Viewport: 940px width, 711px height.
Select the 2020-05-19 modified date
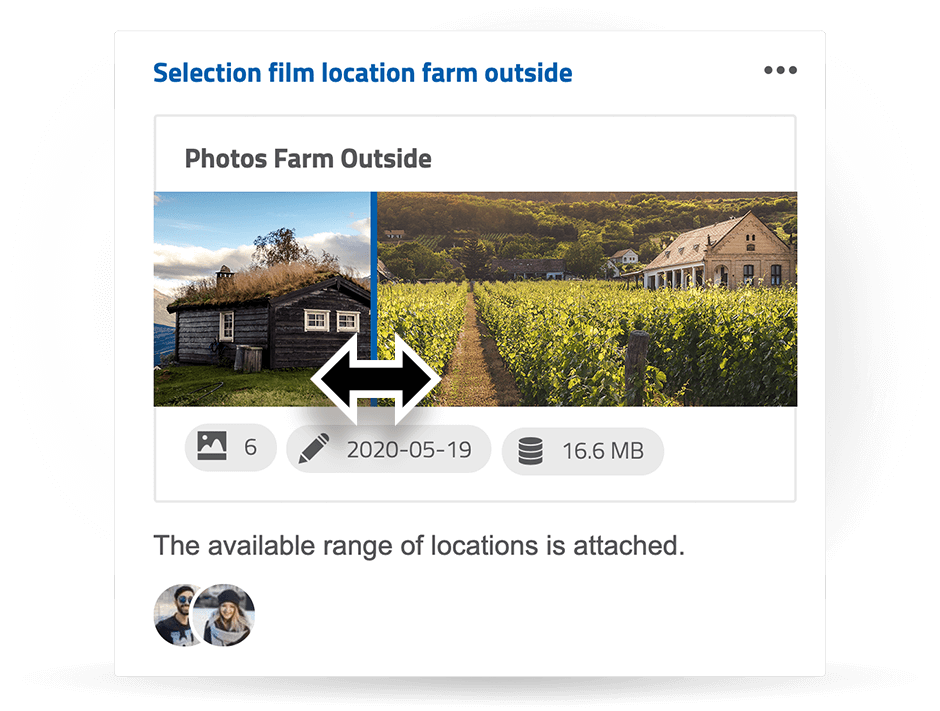[x=408, y=450]
